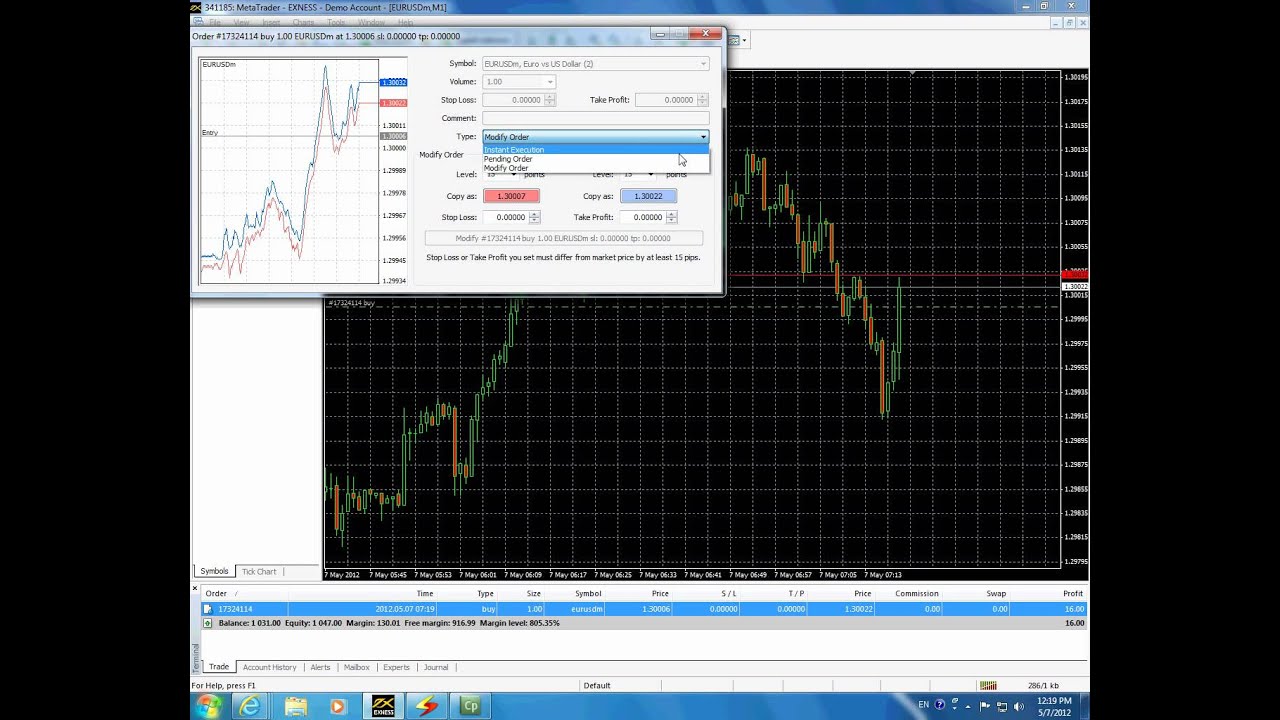Collapse the Type combo box arrow
This screenshot has width=1280, height=720.
click(x=703, y=137)
